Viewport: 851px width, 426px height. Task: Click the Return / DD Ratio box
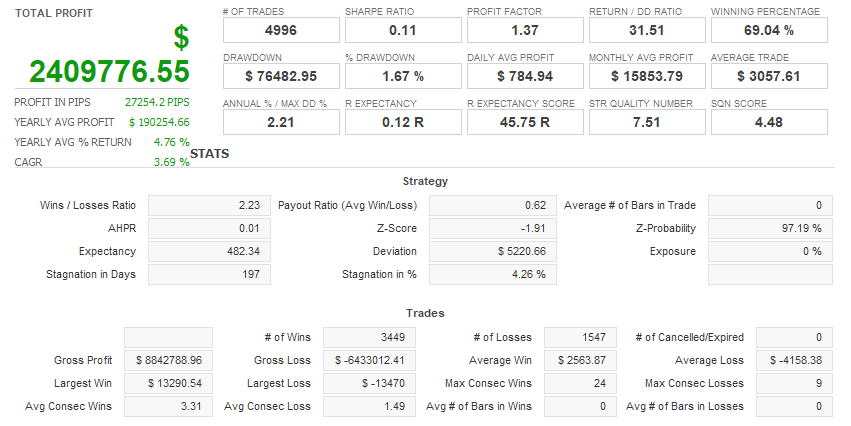(x=647, y=30)
